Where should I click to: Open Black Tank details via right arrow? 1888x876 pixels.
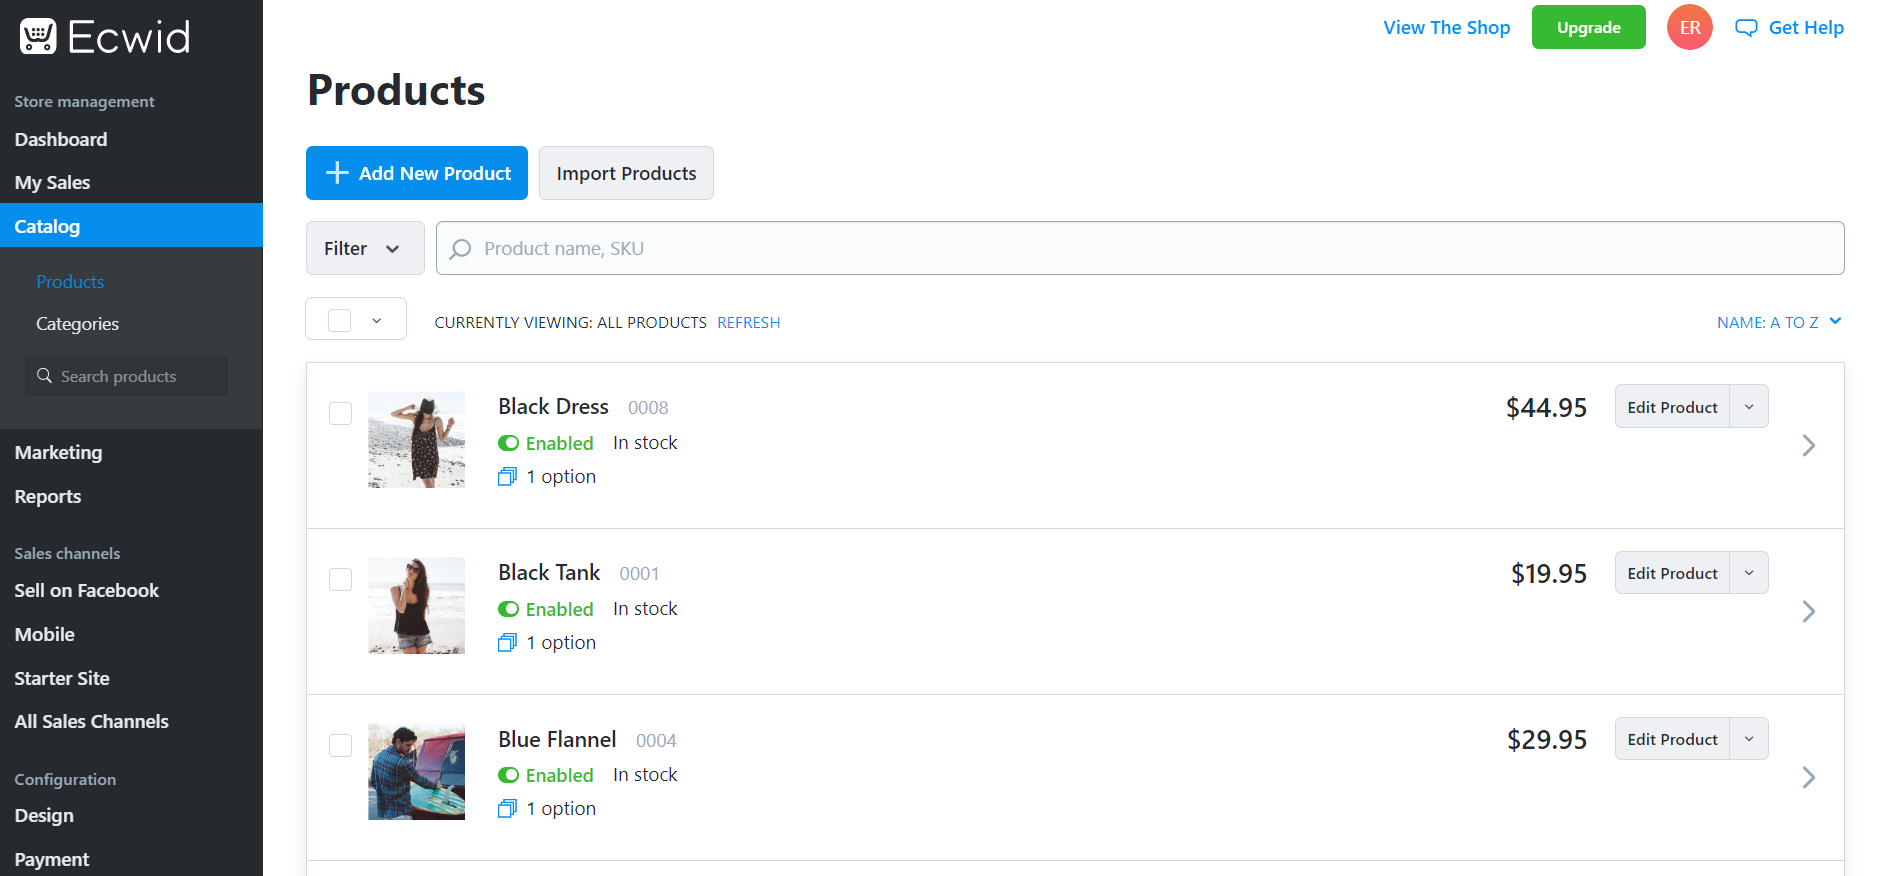click(x=1807, y=611)
